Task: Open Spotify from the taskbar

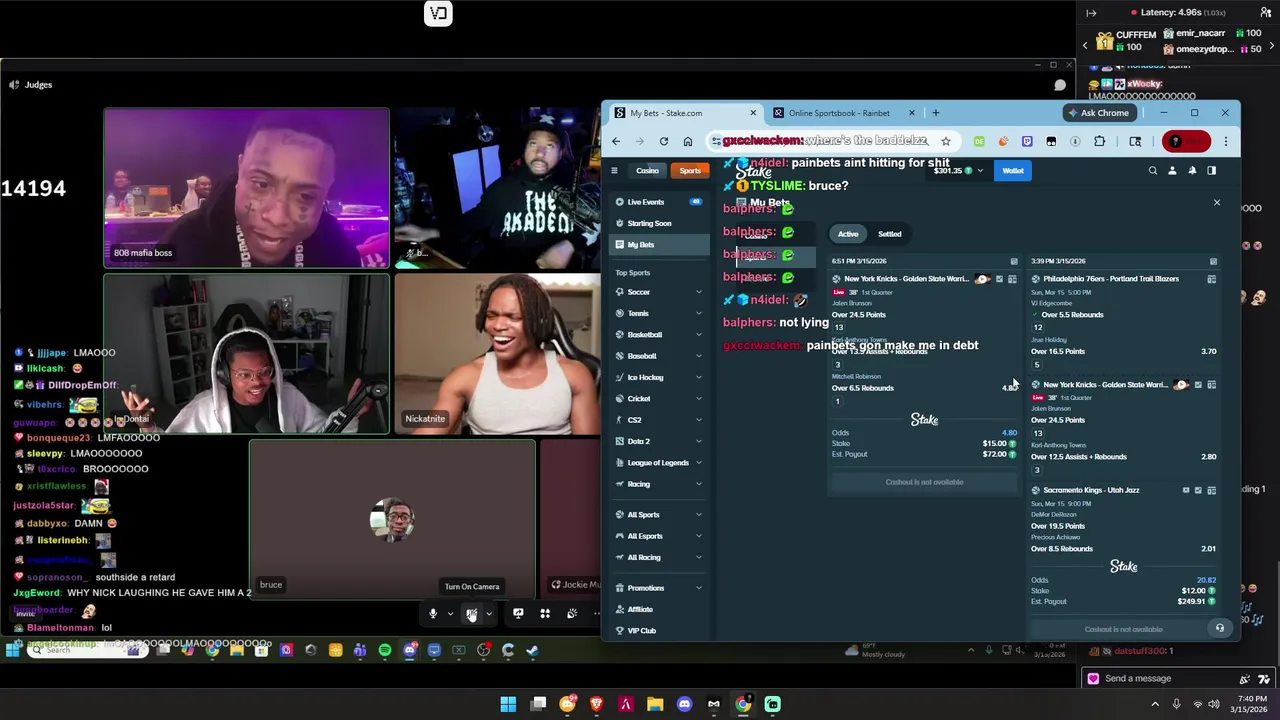Action: click(385, 651)
